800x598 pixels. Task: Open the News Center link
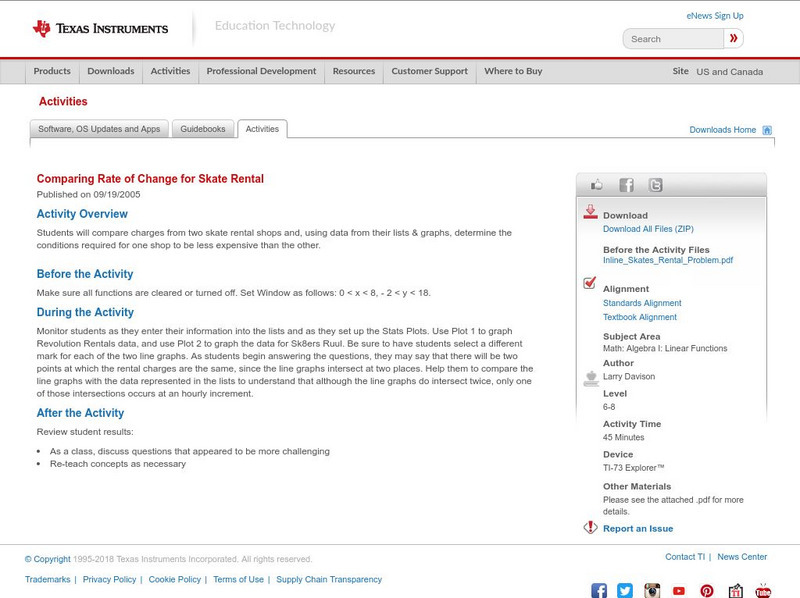[742, 557]
